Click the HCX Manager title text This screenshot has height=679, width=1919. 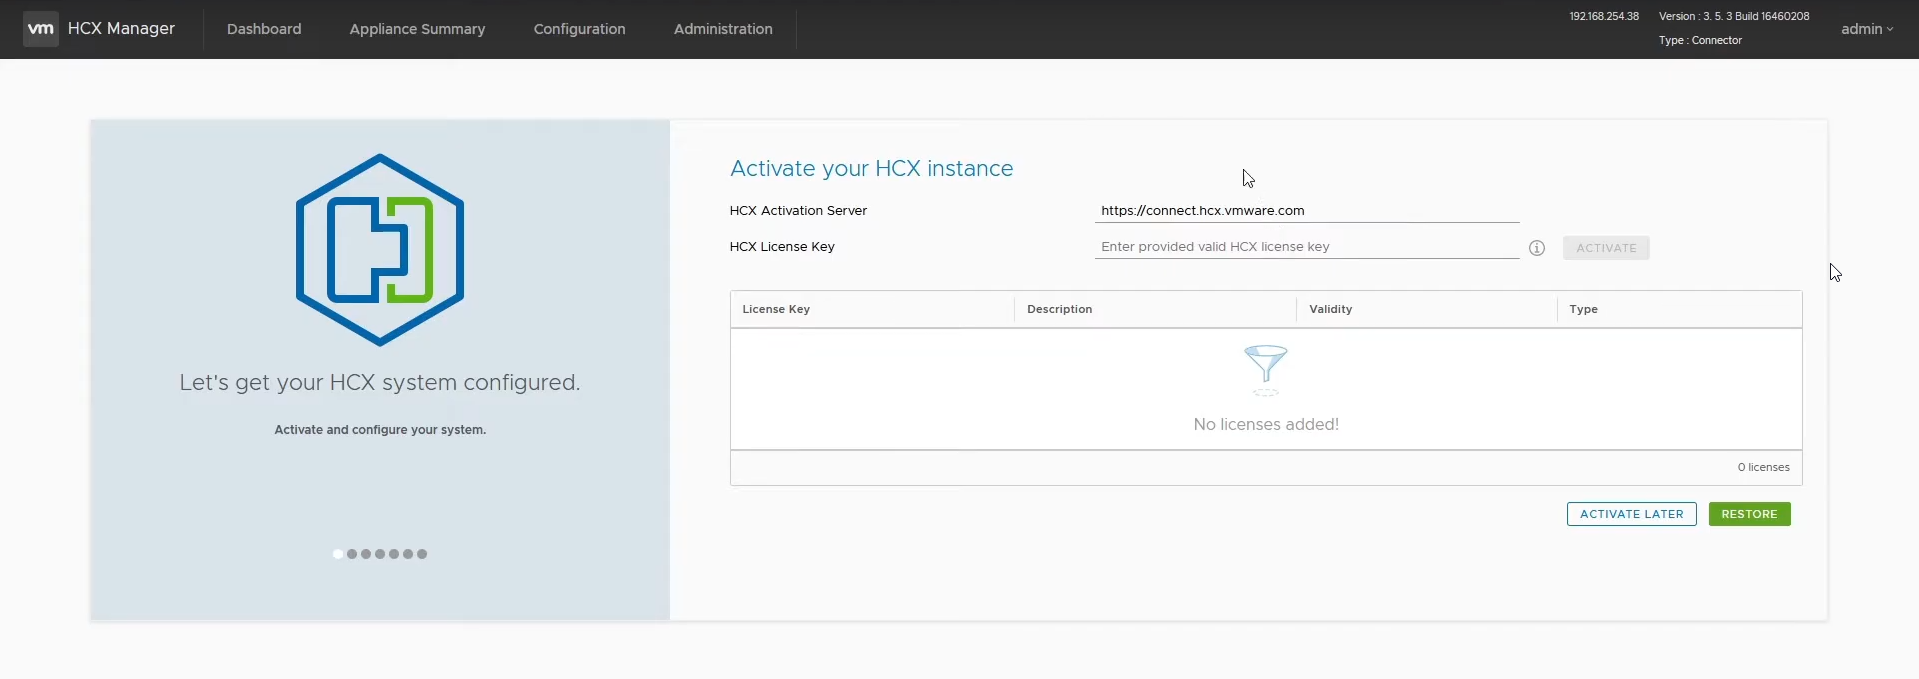[x=121, y=29]
